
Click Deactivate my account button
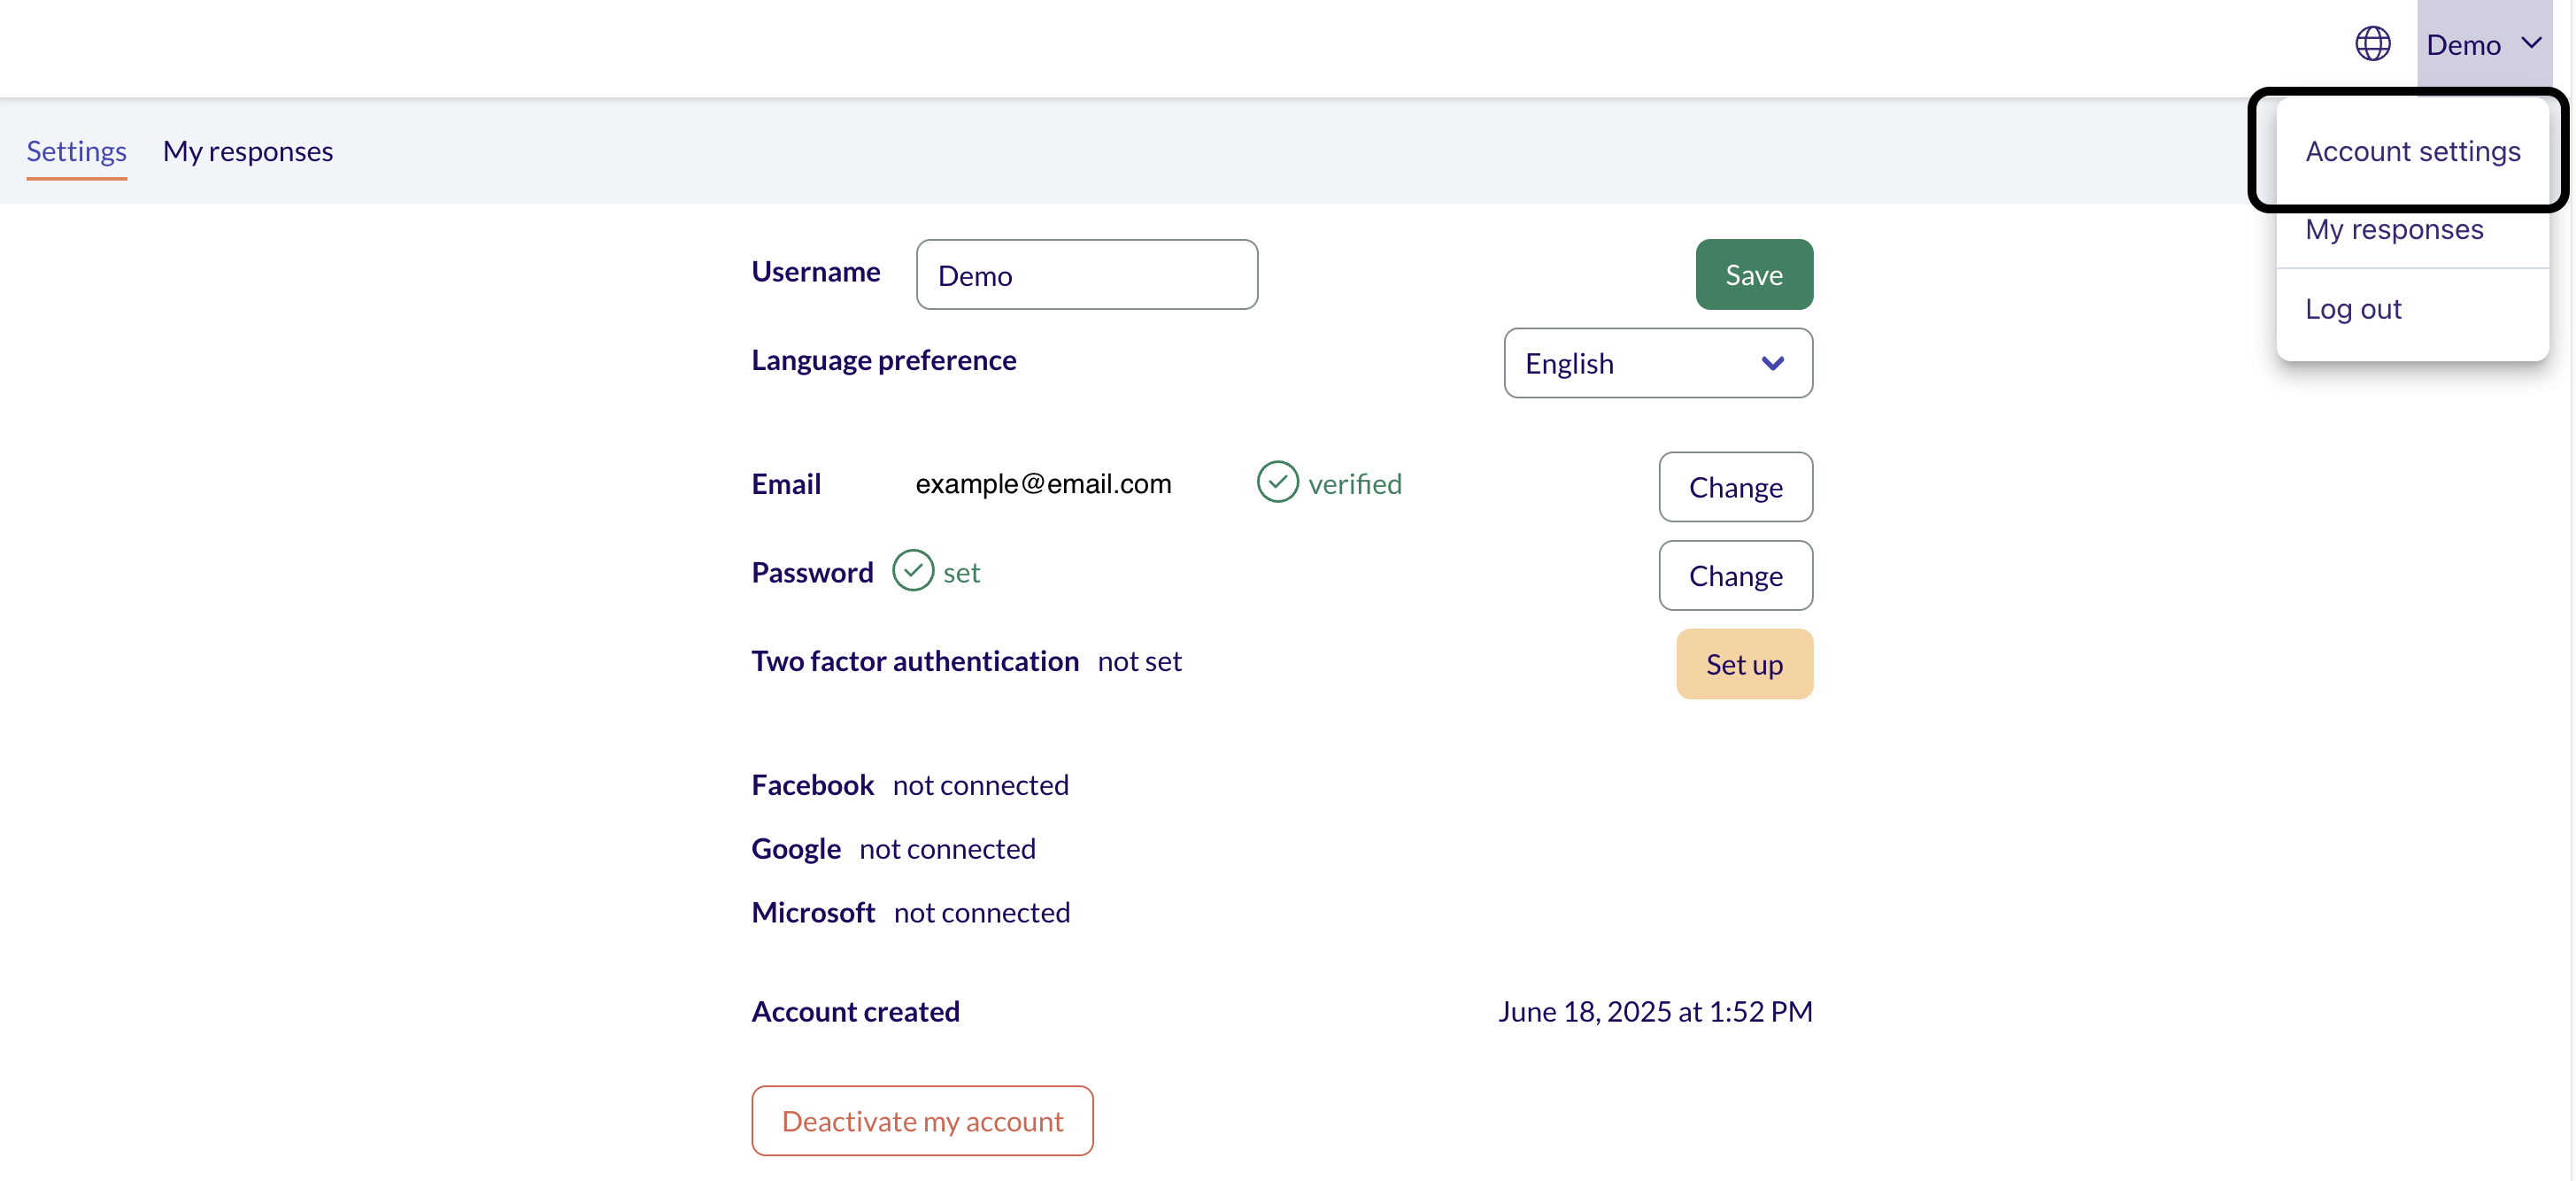coord(921,1120)
